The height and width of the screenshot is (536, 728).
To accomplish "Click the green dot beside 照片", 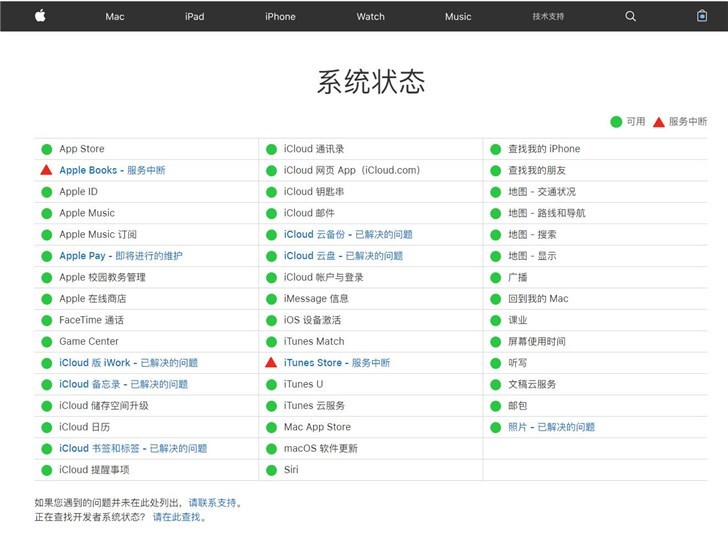I will [x=495, y=427].
